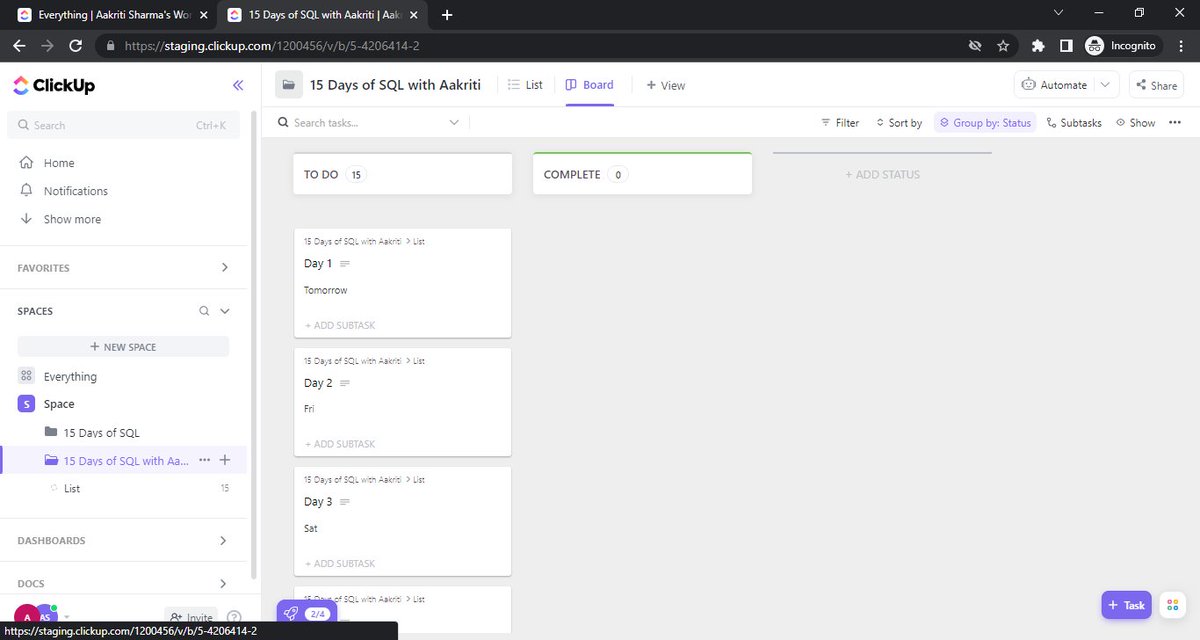The height and width of the screenshot is (640, 1200).
Task: Click the description icon on Day 3
Action: 345,502
